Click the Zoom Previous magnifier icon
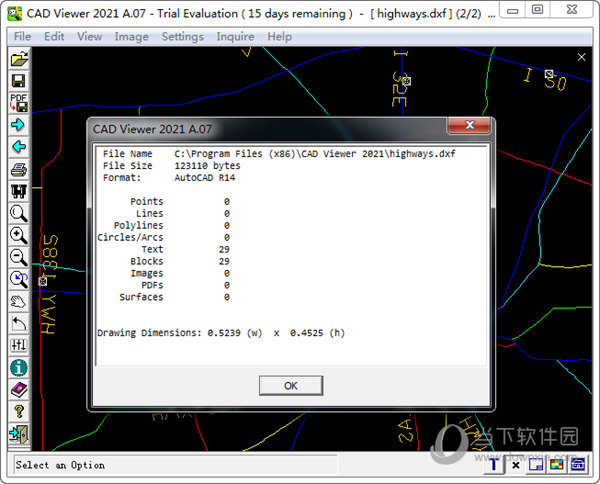Image resolution: width=600 pixels, height=484 pixels. coord(19,279)
